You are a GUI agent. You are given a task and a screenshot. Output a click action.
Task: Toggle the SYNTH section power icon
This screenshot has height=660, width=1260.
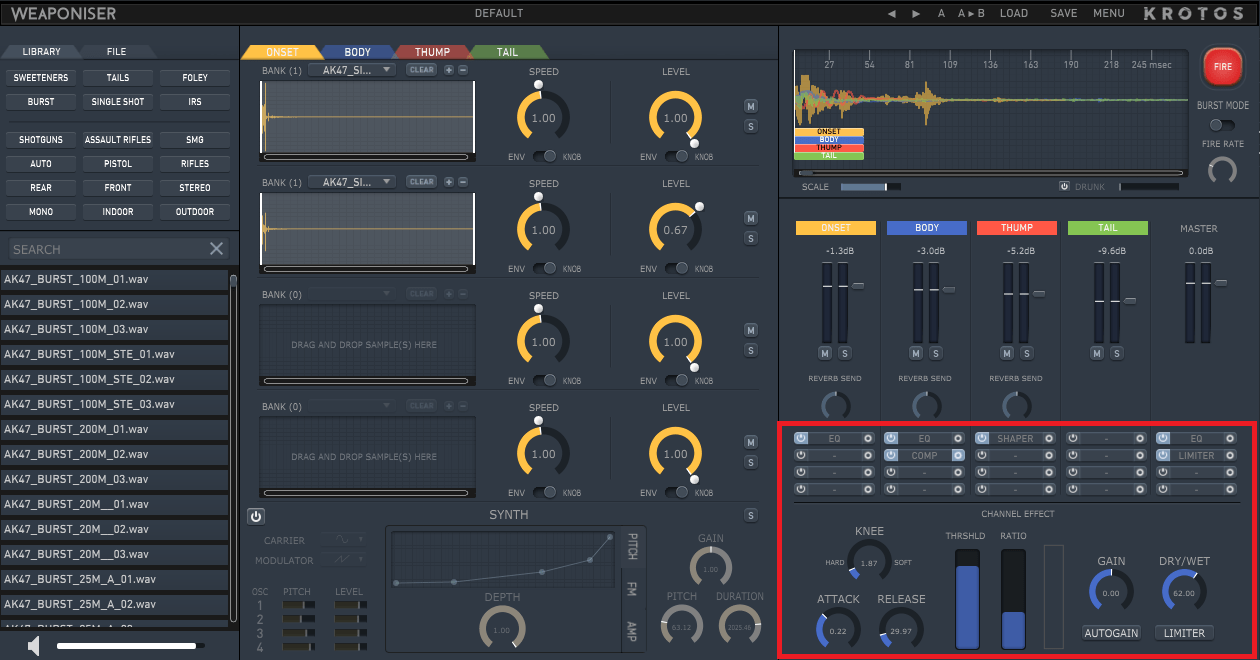(256, 516)
